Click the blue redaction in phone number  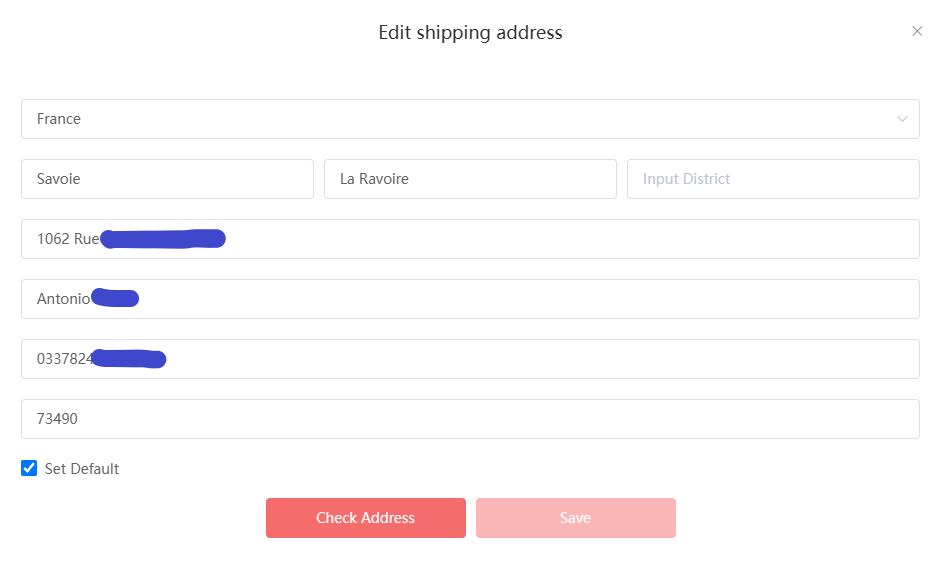click(x=129, y=358)
